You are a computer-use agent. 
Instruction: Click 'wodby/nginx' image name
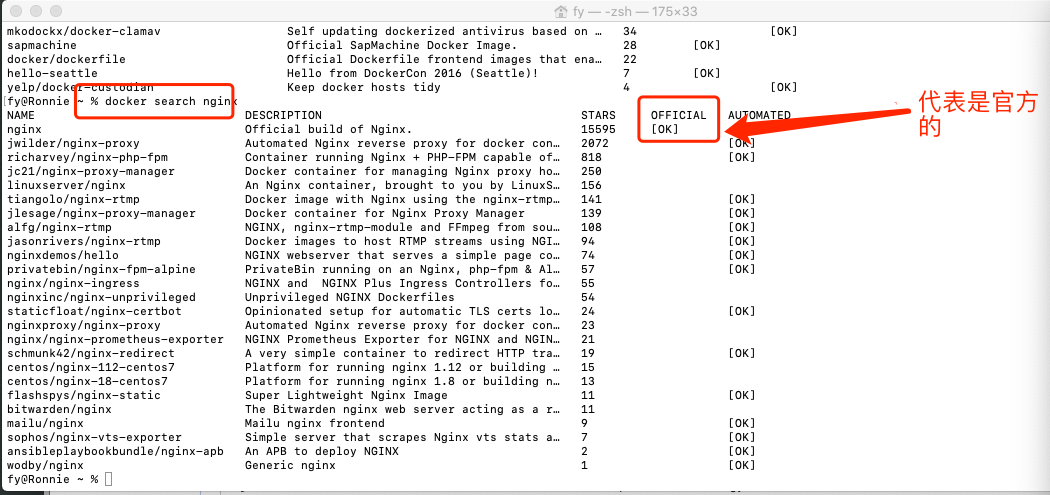coord(45,466)
